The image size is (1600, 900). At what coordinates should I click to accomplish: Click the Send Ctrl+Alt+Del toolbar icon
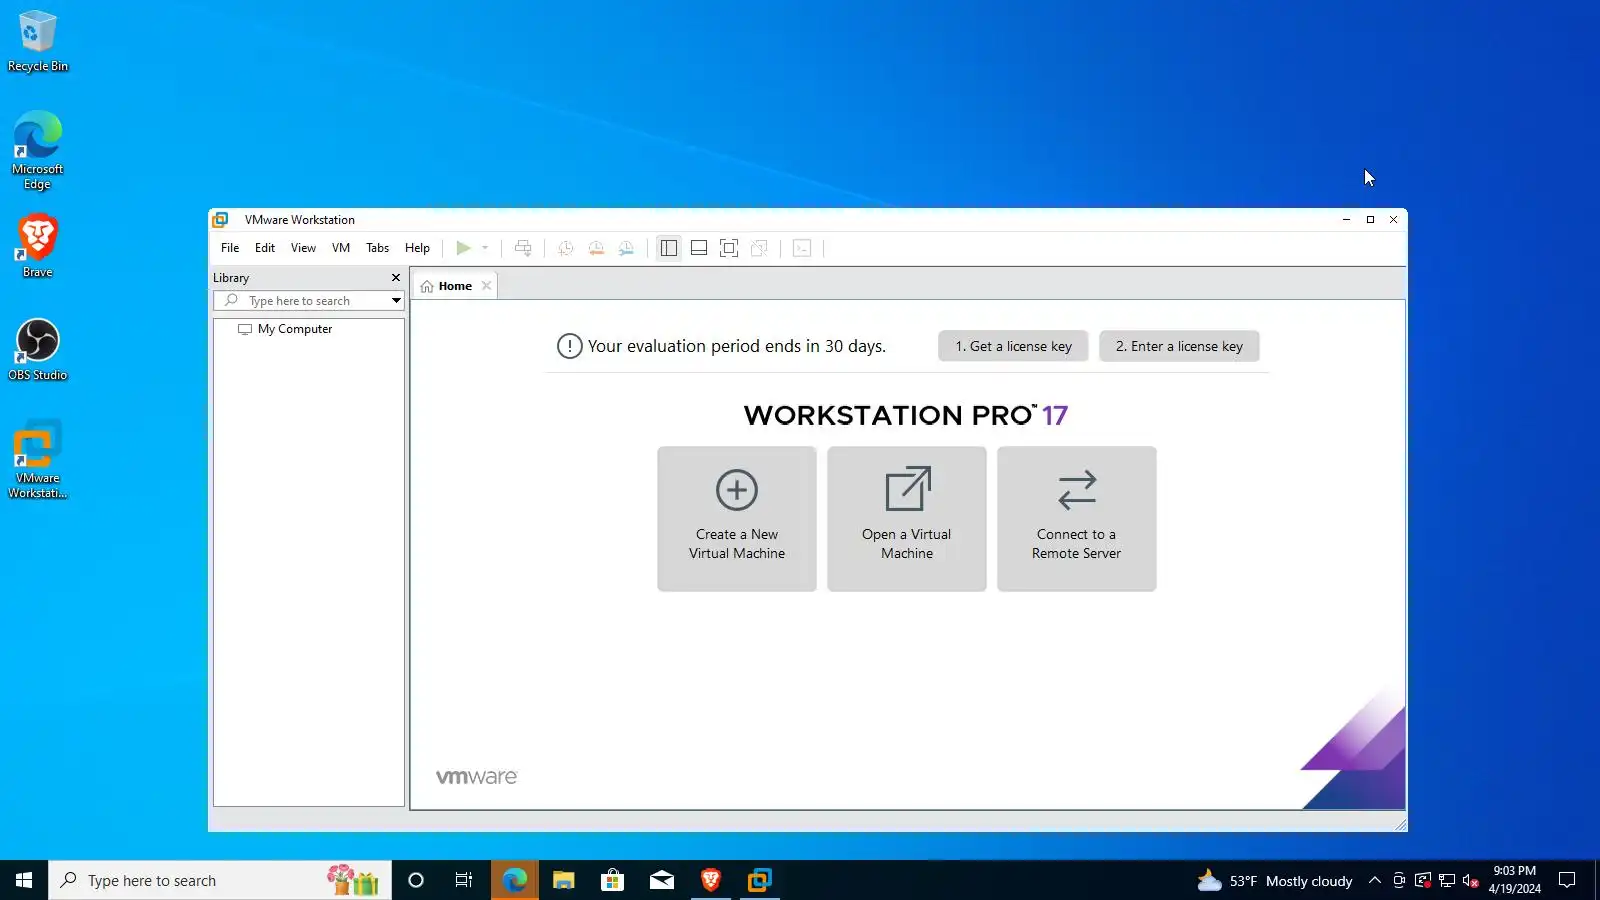pos(523,248)
